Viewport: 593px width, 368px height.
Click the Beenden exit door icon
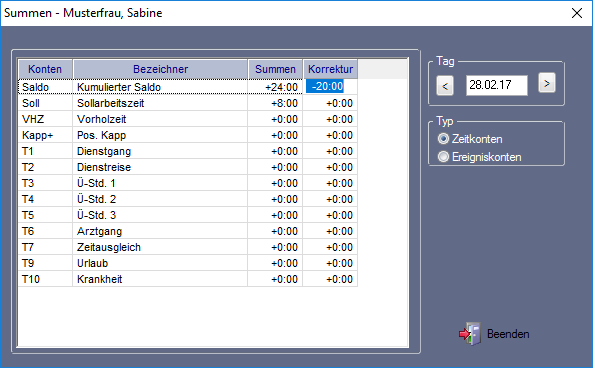click(469, 334)
